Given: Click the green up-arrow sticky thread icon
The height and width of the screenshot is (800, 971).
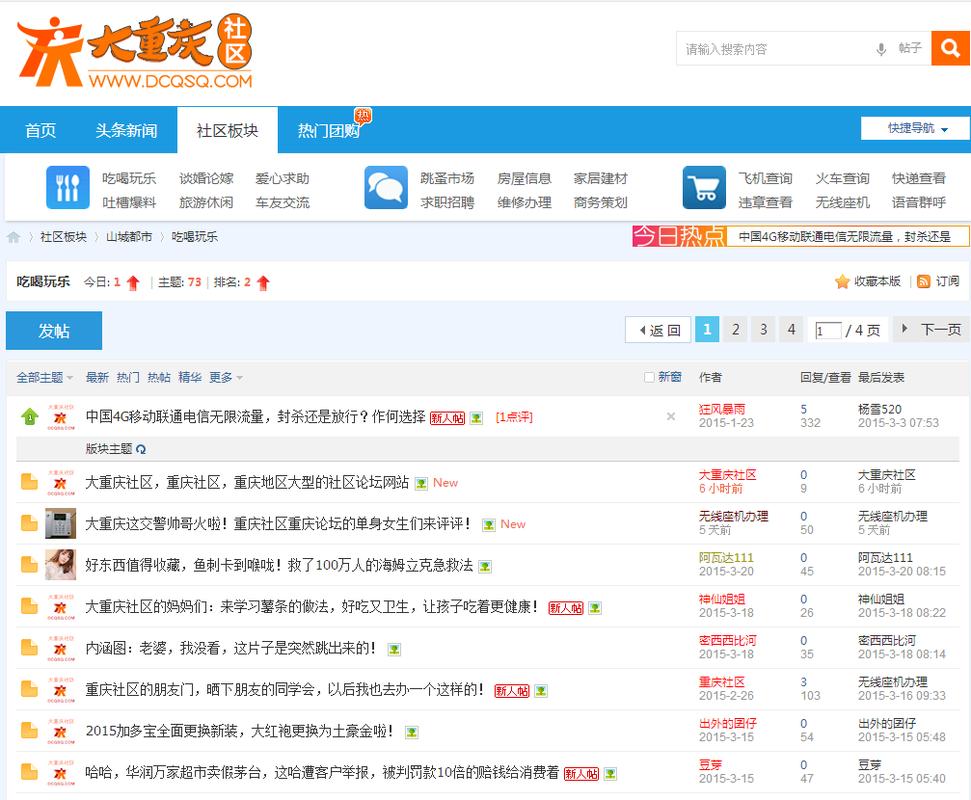Looking at the screenshot, I should pos(30,417).
